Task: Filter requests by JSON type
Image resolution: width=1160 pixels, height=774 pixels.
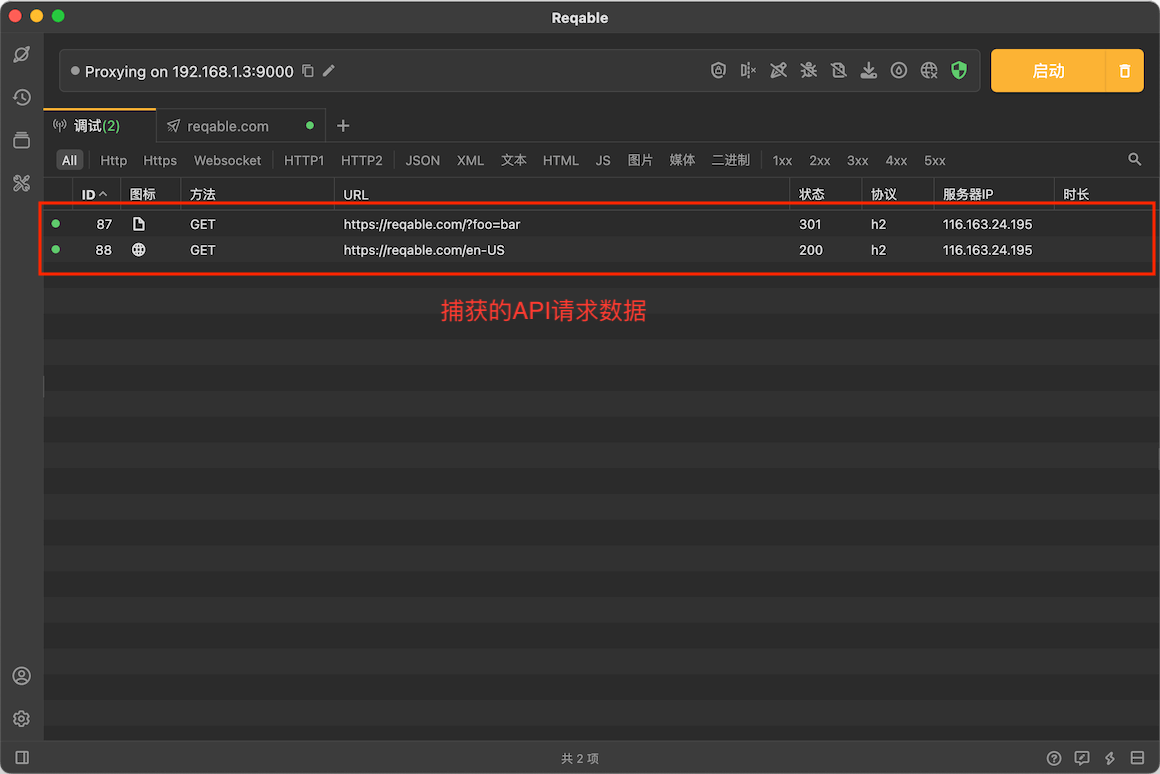Action: click(x=422, y=161)
